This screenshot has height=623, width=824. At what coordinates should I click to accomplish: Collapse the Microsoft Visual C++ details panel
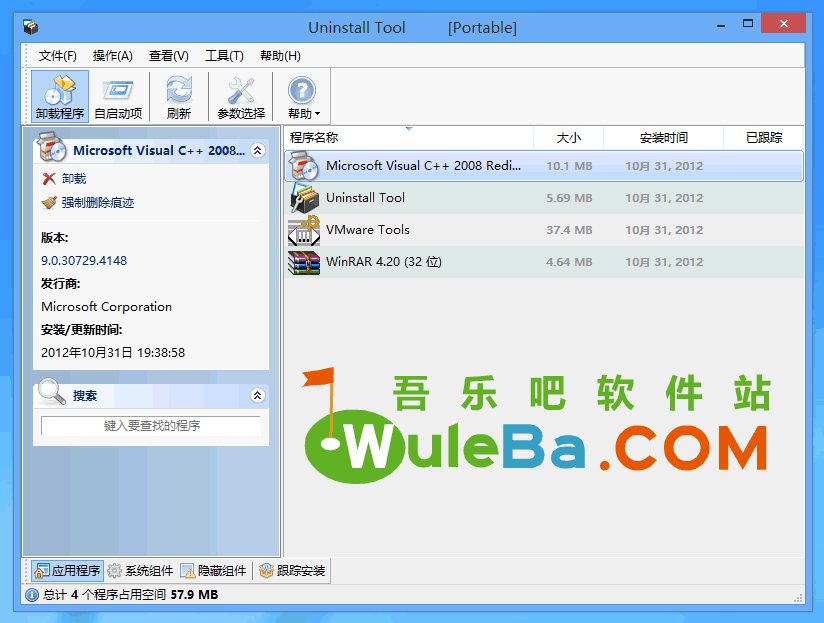(258, 151)
